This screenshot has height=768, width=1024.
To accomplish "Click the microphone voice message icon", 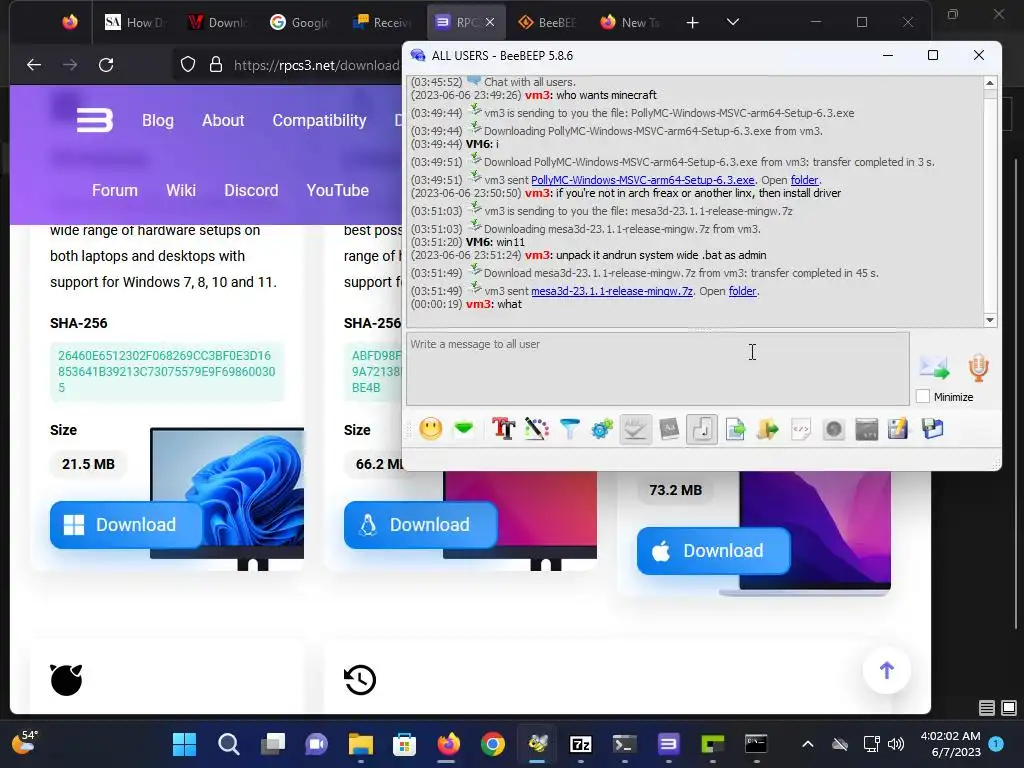I will coord(978,368).
